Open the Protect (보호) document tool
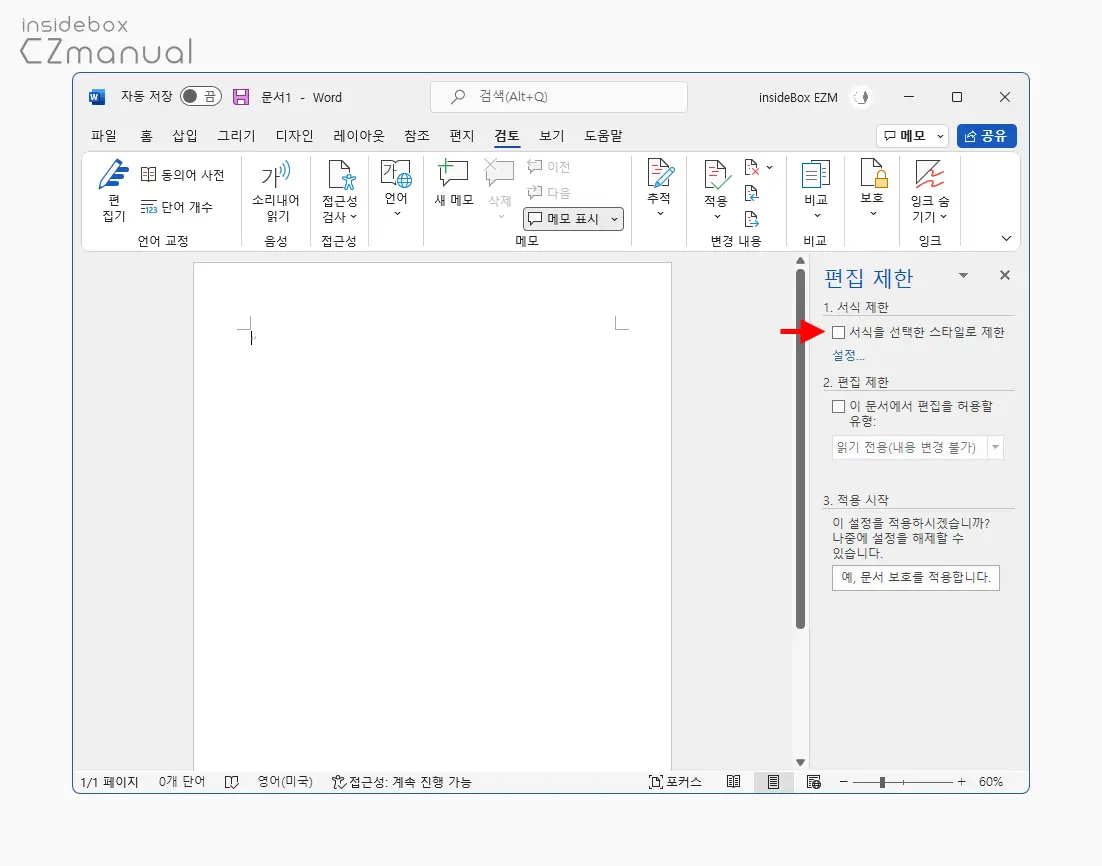1102x866 pixels. [x=872, y=187]
